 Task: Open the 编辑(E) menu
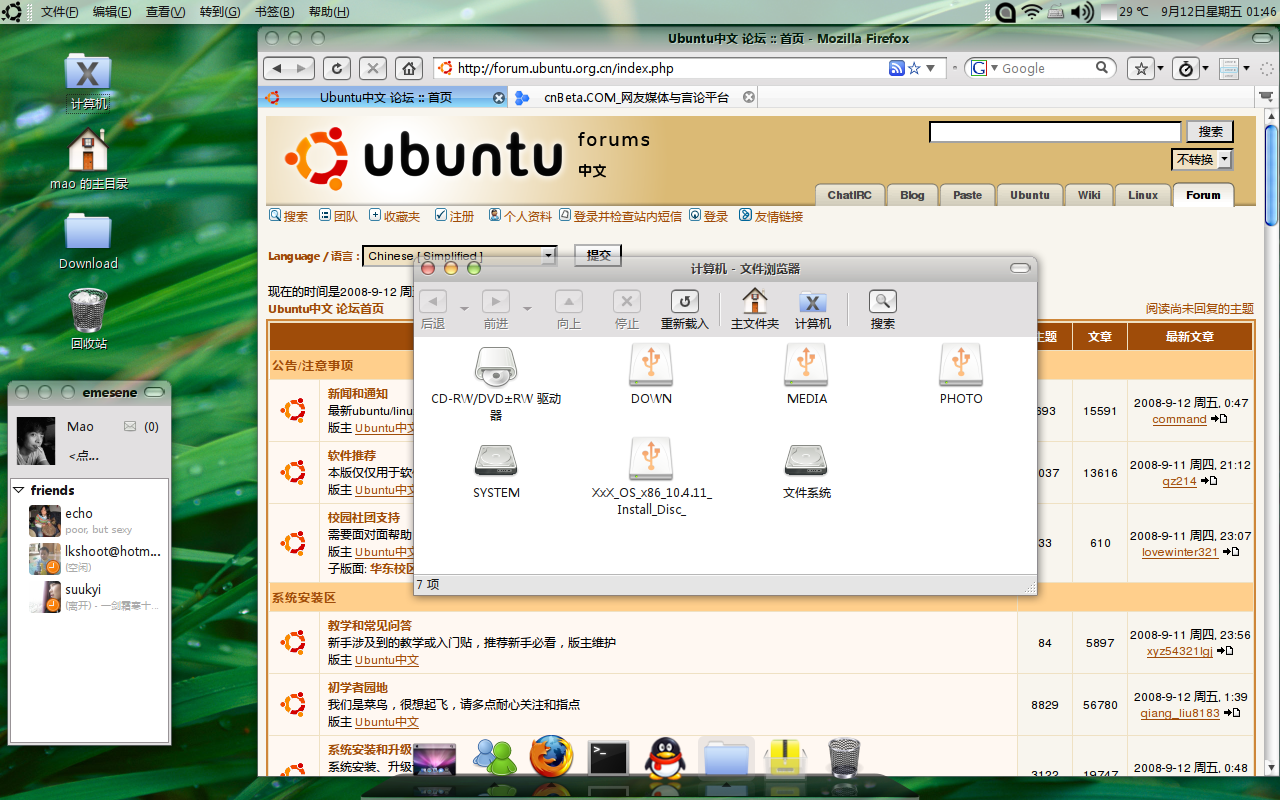[x=111, y=12]
